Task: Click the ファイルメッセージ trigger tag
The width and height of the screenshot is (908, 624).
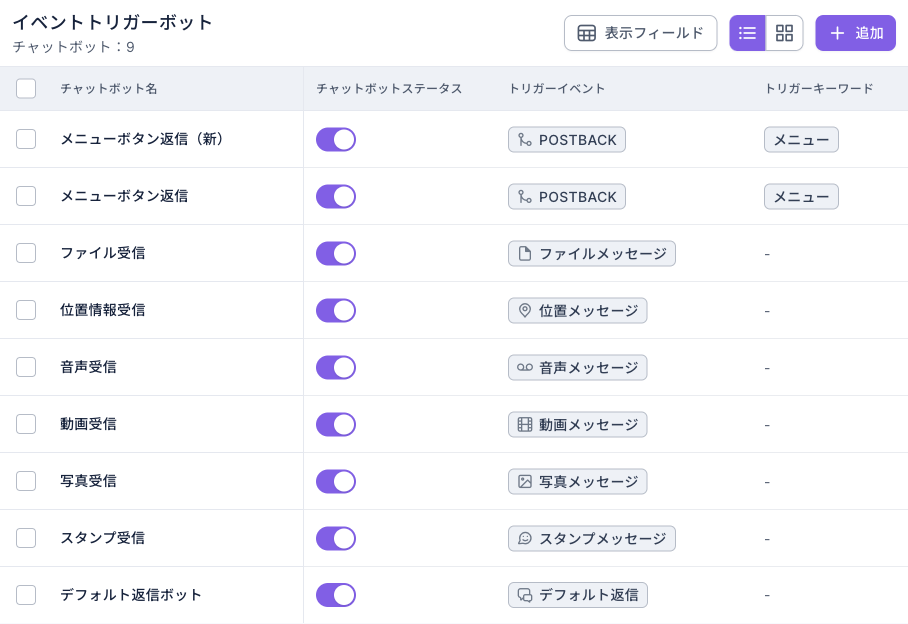Action: (x=592, y=254)
